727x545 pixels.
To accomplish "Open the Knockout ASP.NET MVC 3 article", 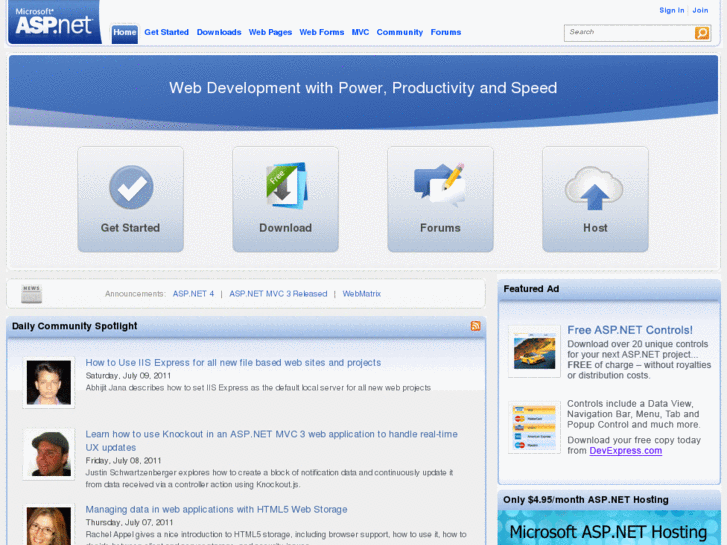I will pyautogui.click(x=272, y=441).
